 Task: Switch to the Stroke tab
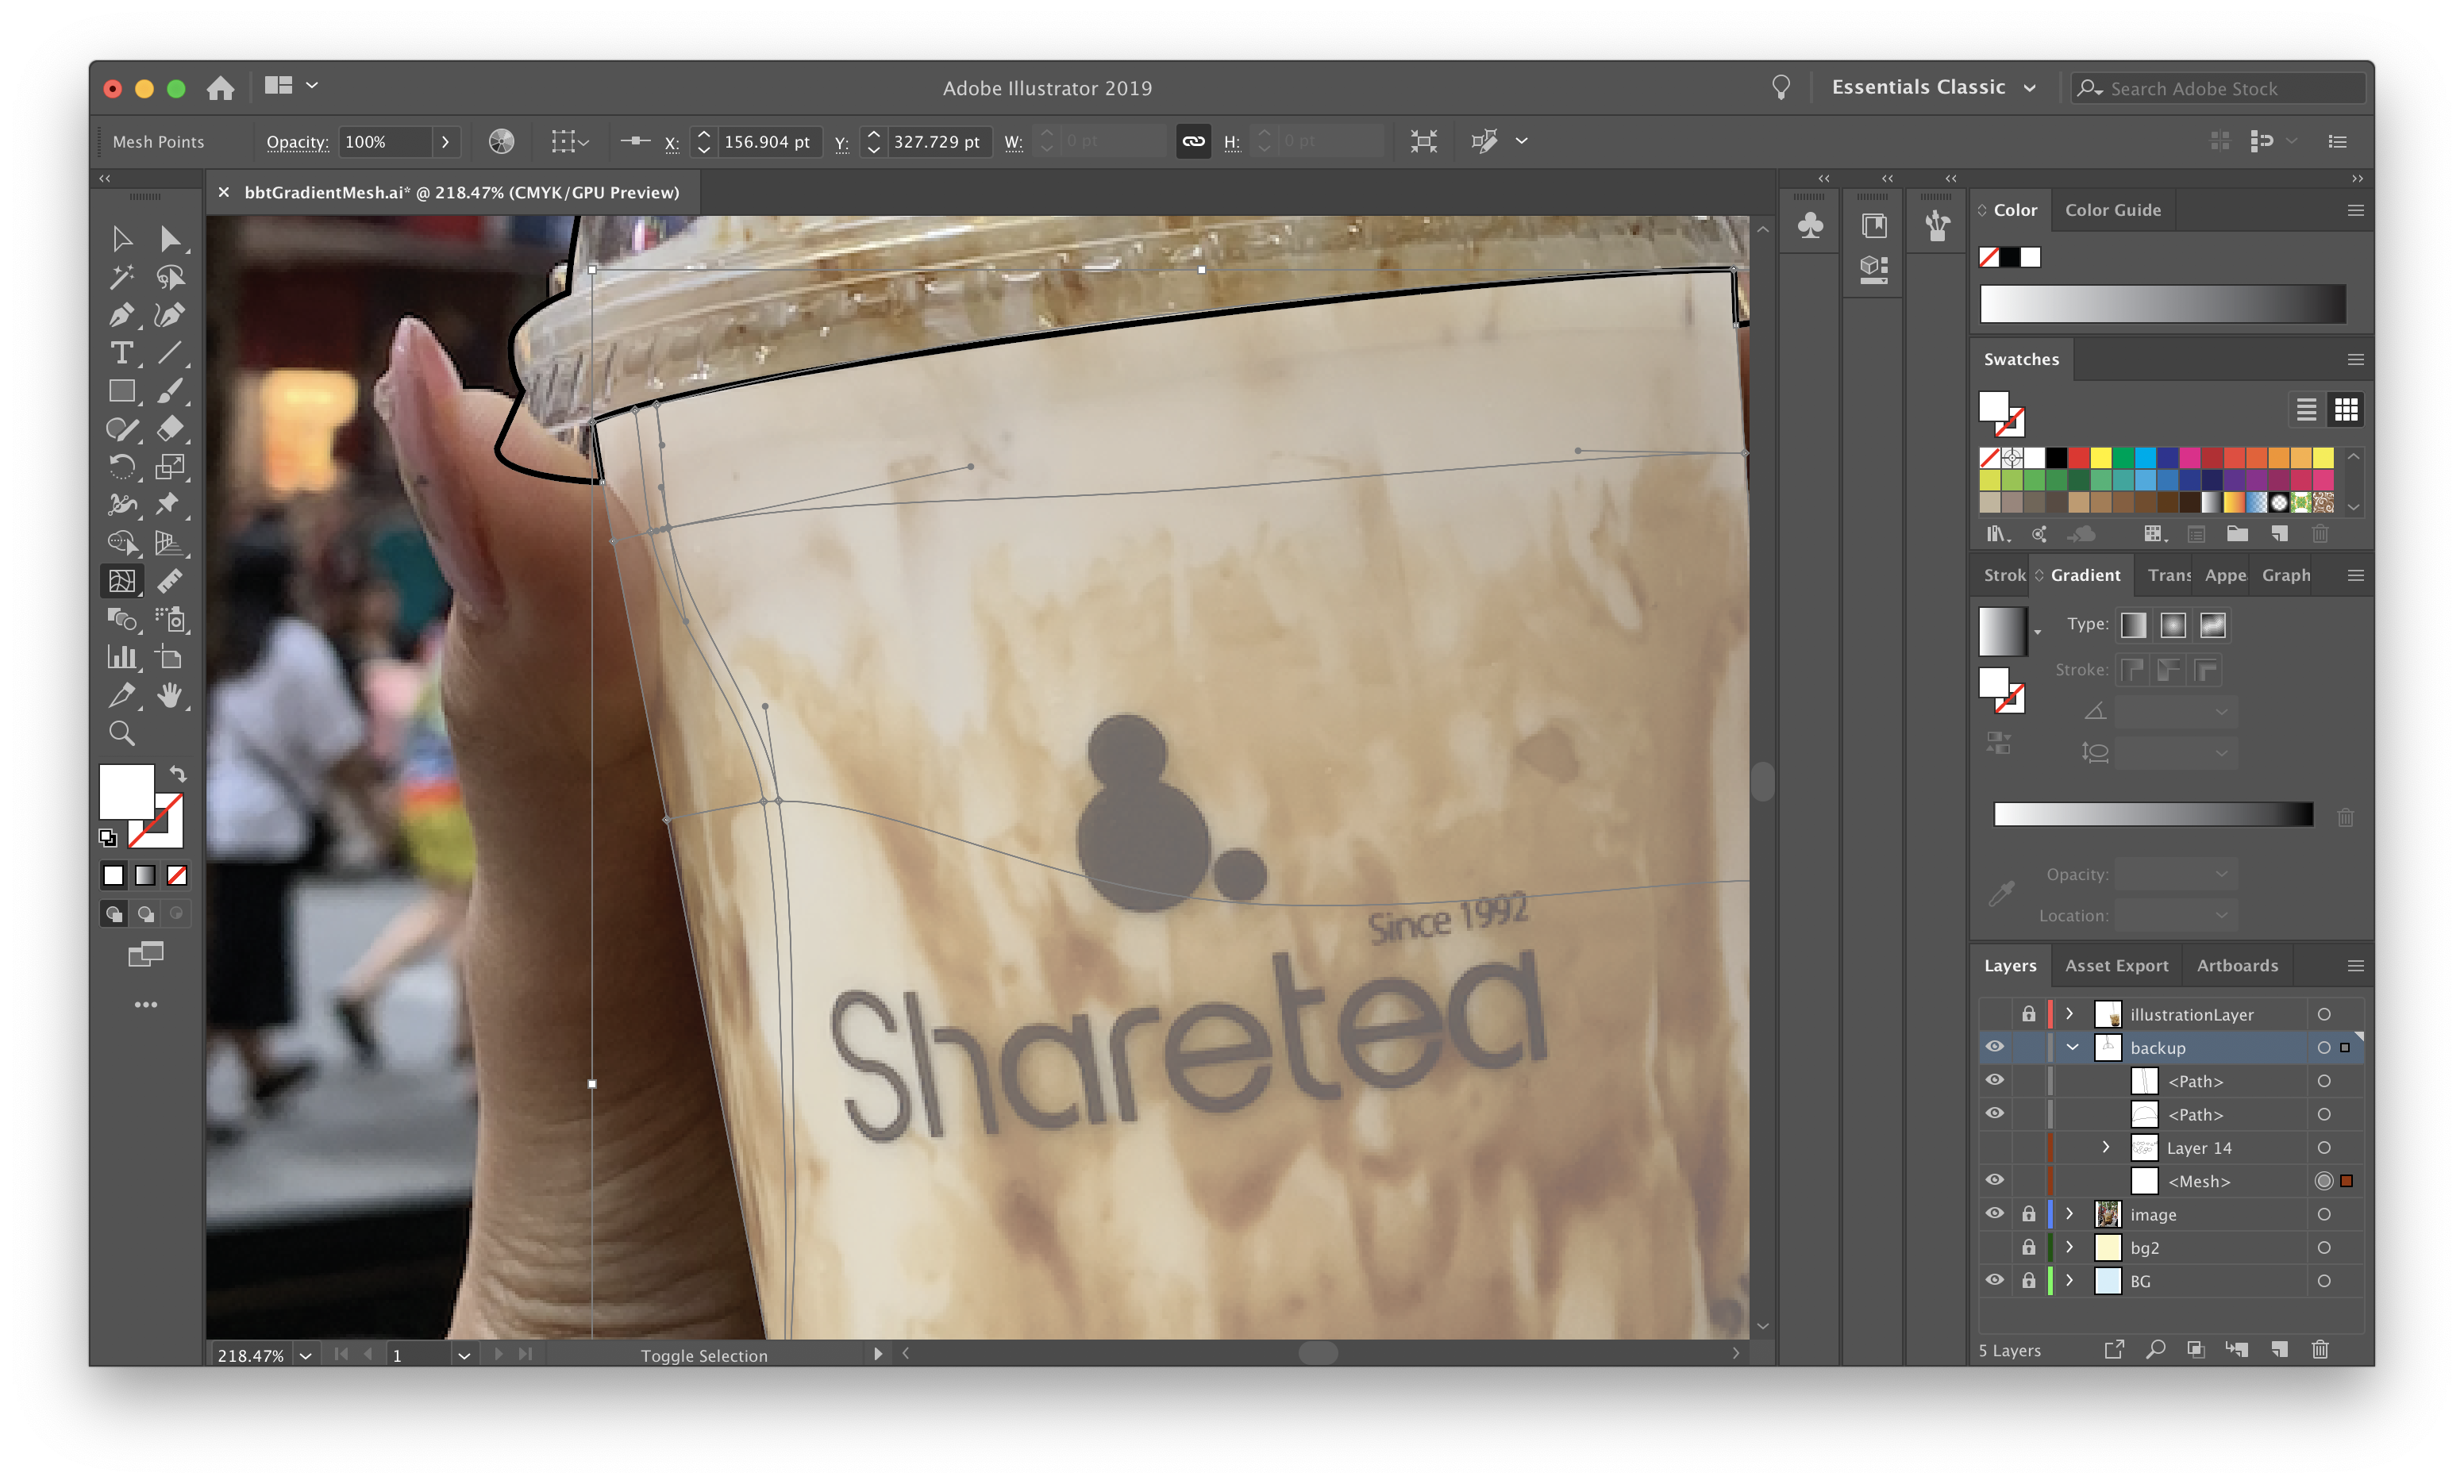point(2004,575)
